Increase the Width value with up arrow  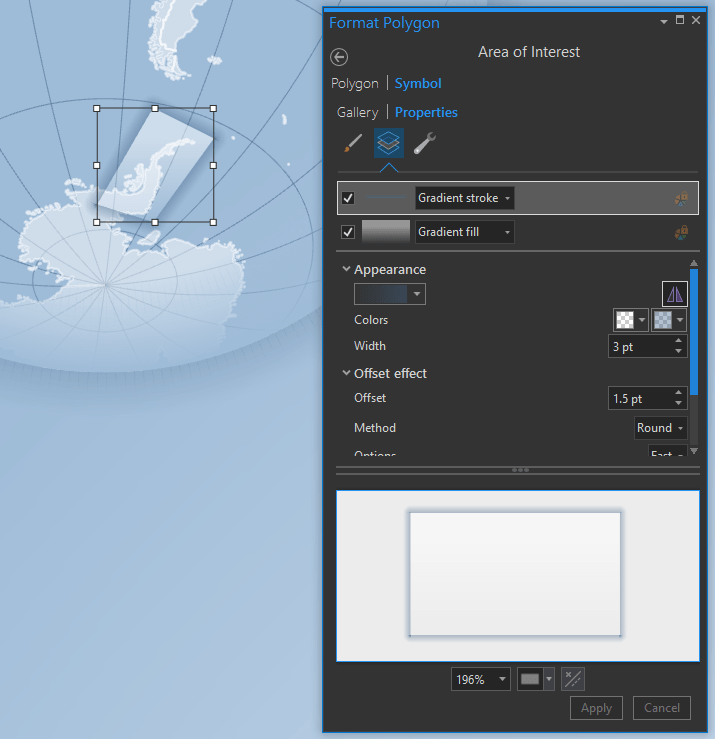(678, 341)
